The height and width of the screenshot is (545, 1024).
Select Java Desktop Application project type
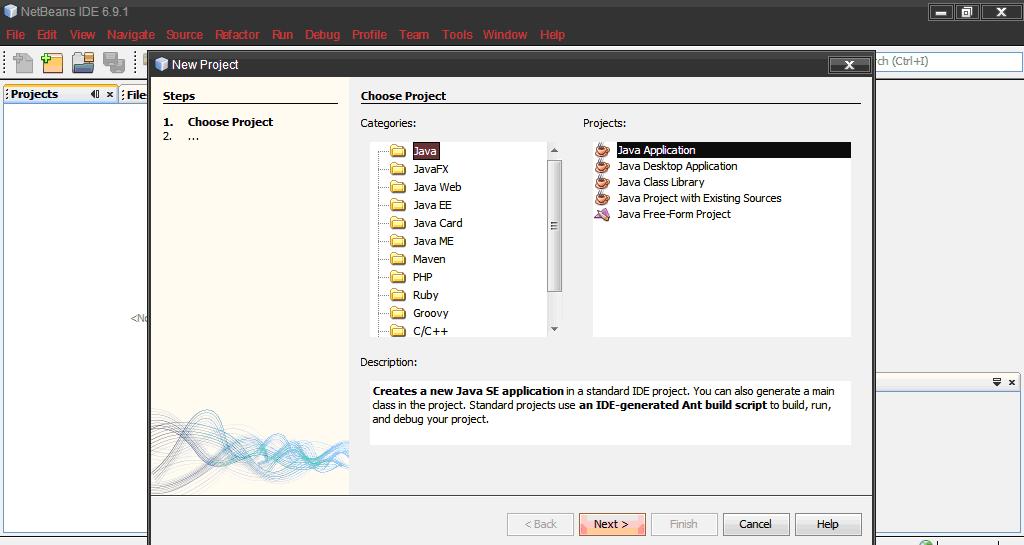pyautogui.click(x=677, y=166)
